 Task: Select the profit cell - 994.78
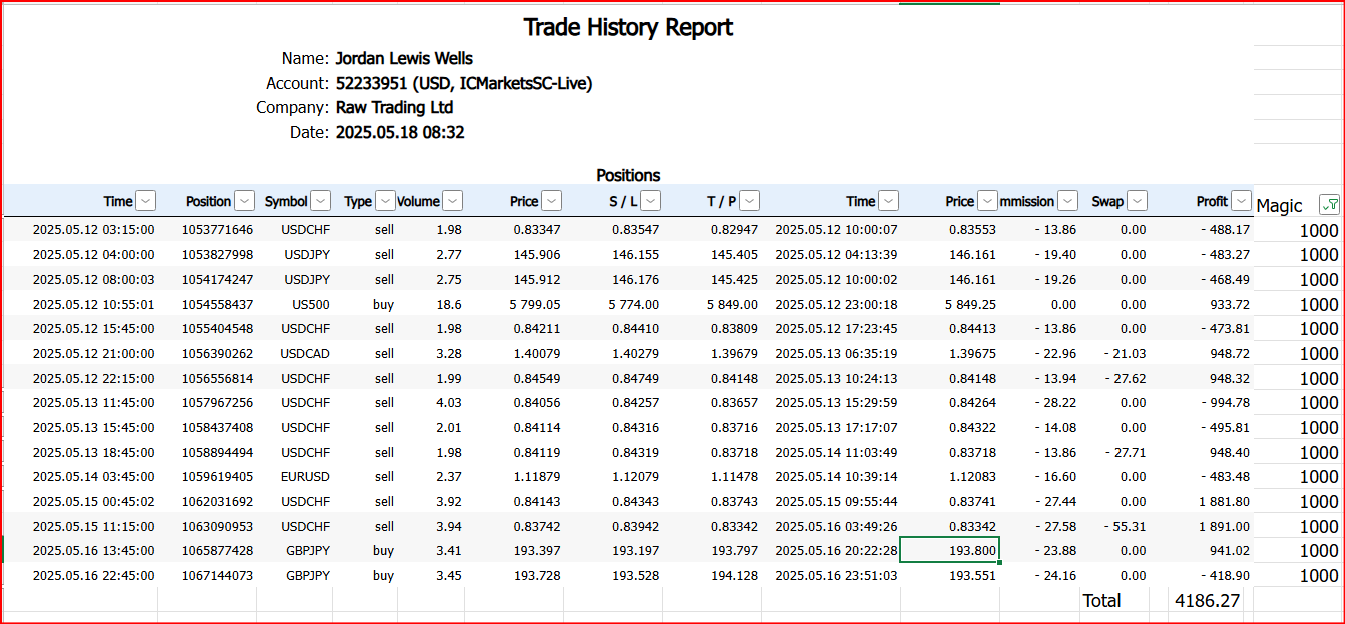click(1224, 403)
